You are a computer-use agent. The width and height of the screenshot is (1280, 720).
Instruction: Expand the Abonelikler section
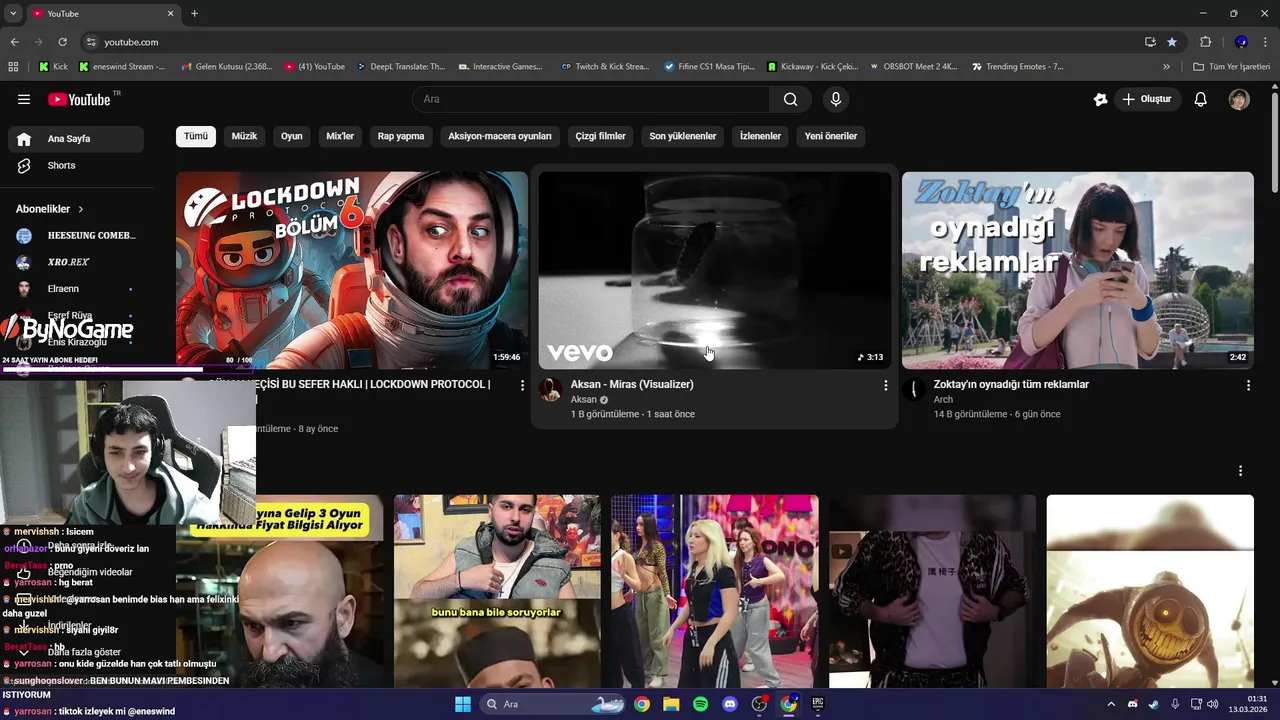(x=50, y=209)
